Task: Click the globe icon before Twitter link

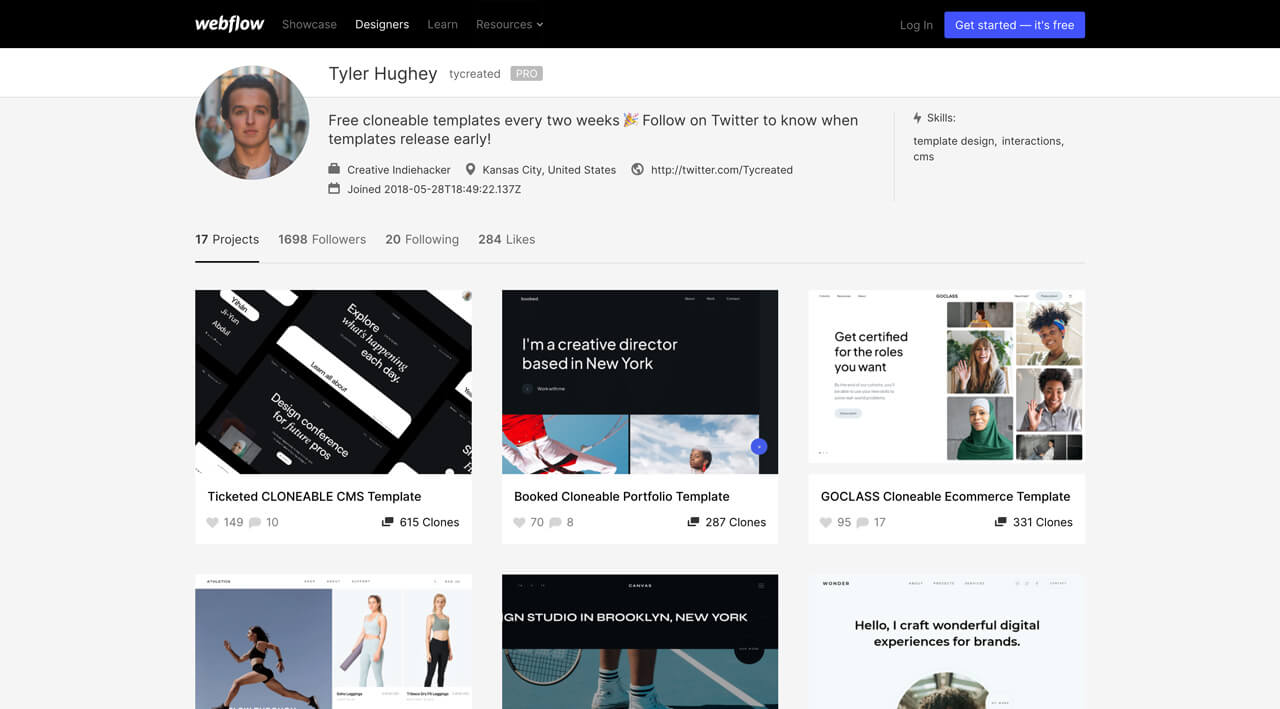Action: point(637,169)
